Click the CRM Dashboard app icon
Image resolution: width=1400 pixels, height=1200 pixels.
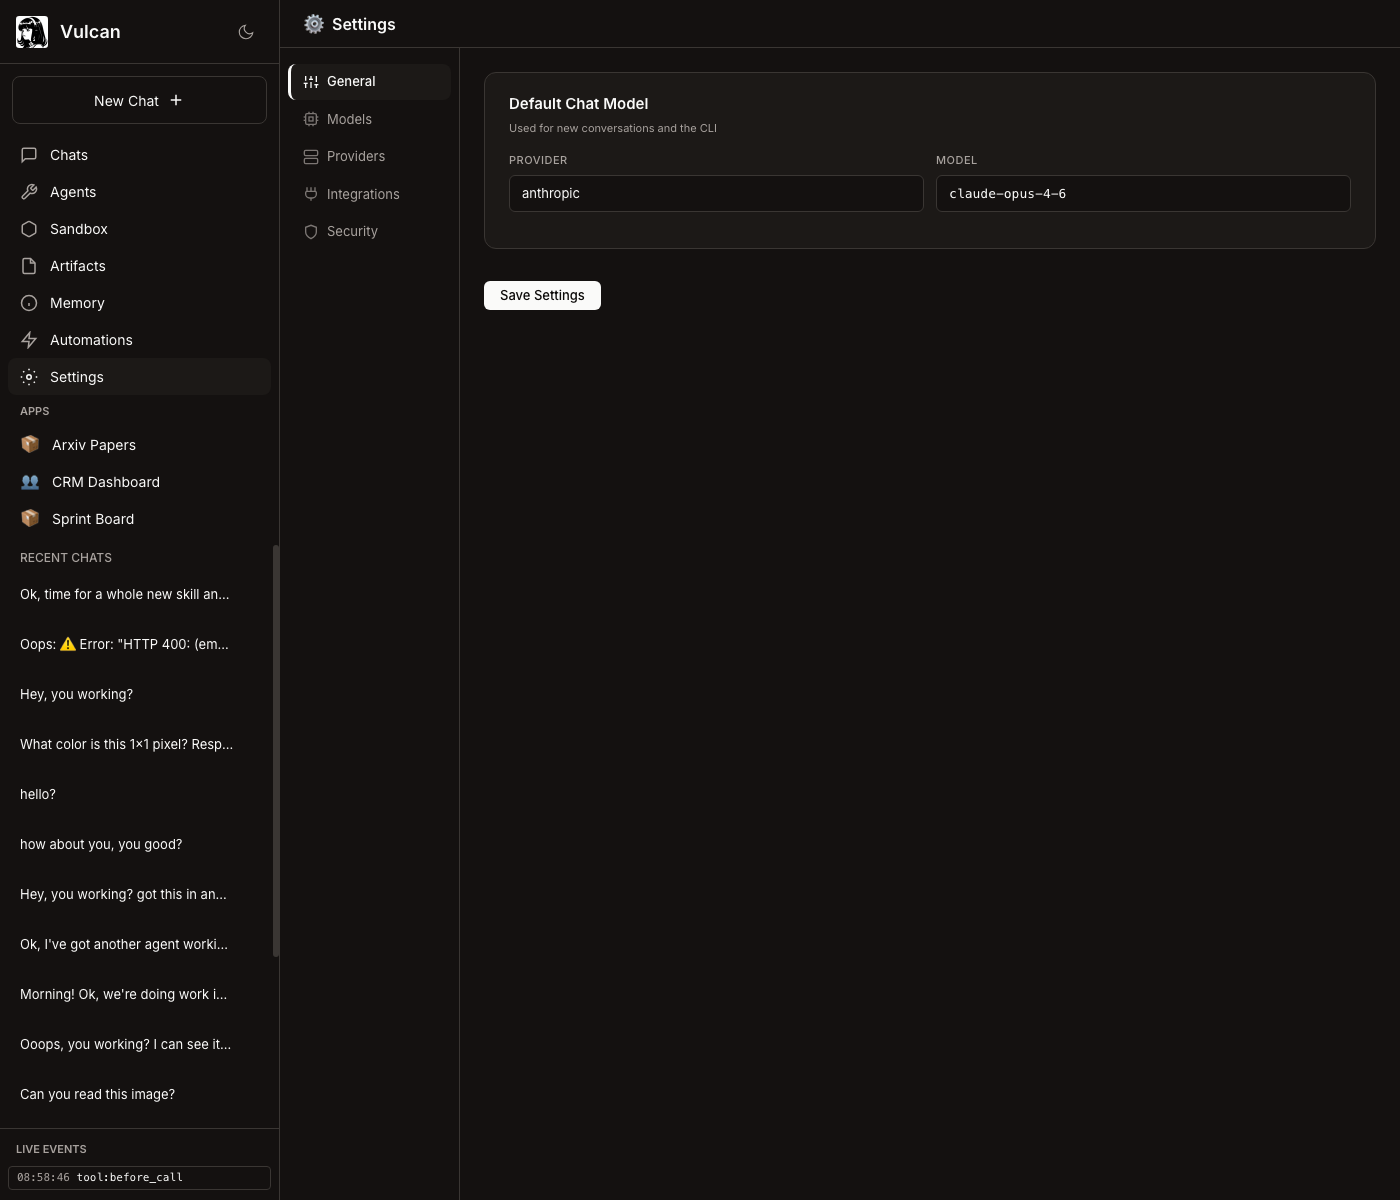30,482
